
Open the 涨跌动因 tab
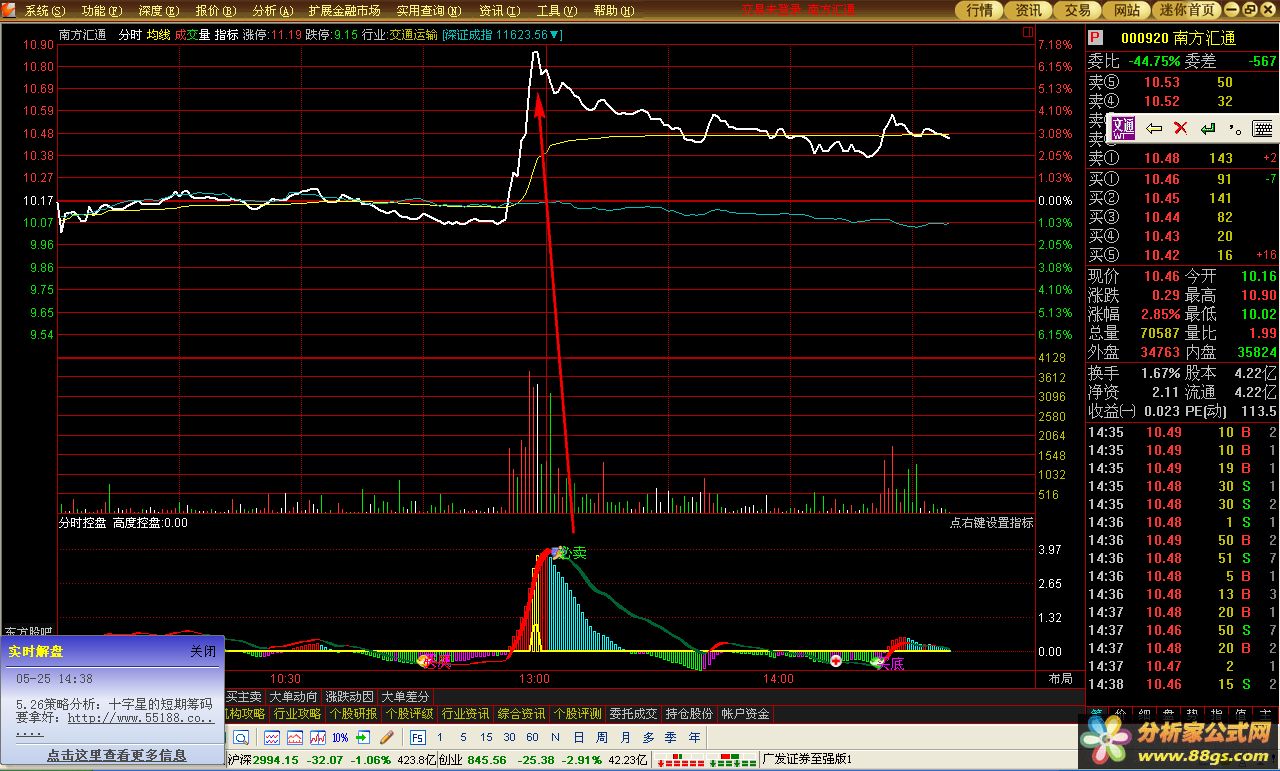click(350, 696)
